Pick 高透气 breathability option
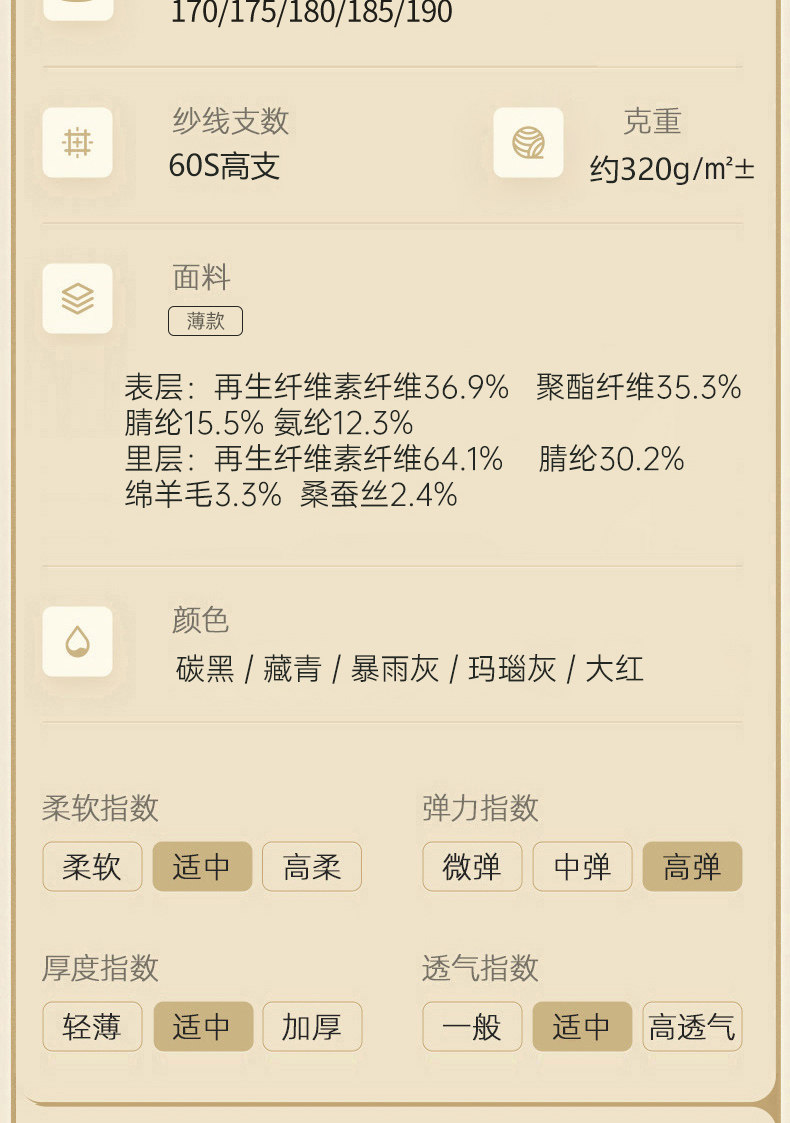Image resolution: width=790 pixels, height=1123 pixels. [x=692, y=1027]
